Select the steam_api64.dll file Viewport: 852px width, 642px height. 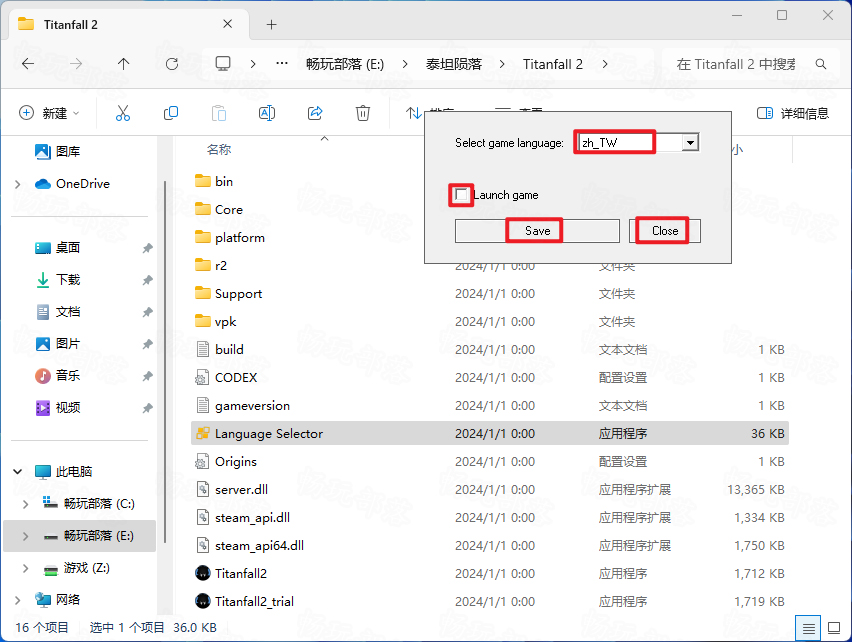click(249, 545)
